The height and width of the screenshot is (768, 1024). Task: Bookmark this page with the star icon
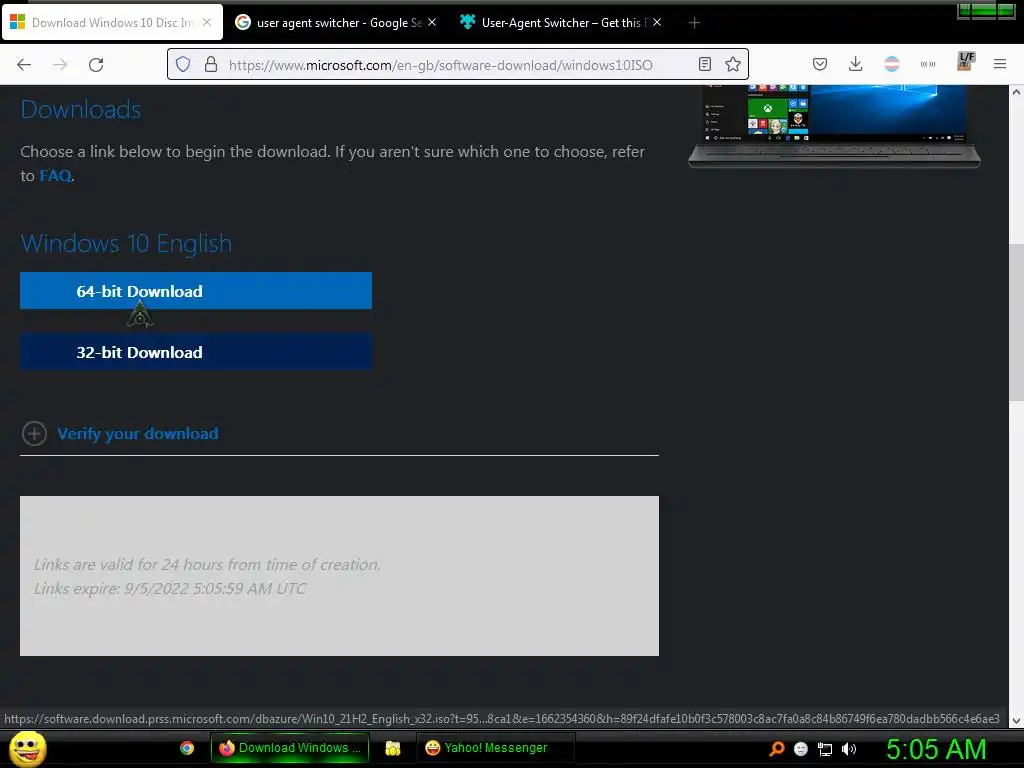(733, 64)
